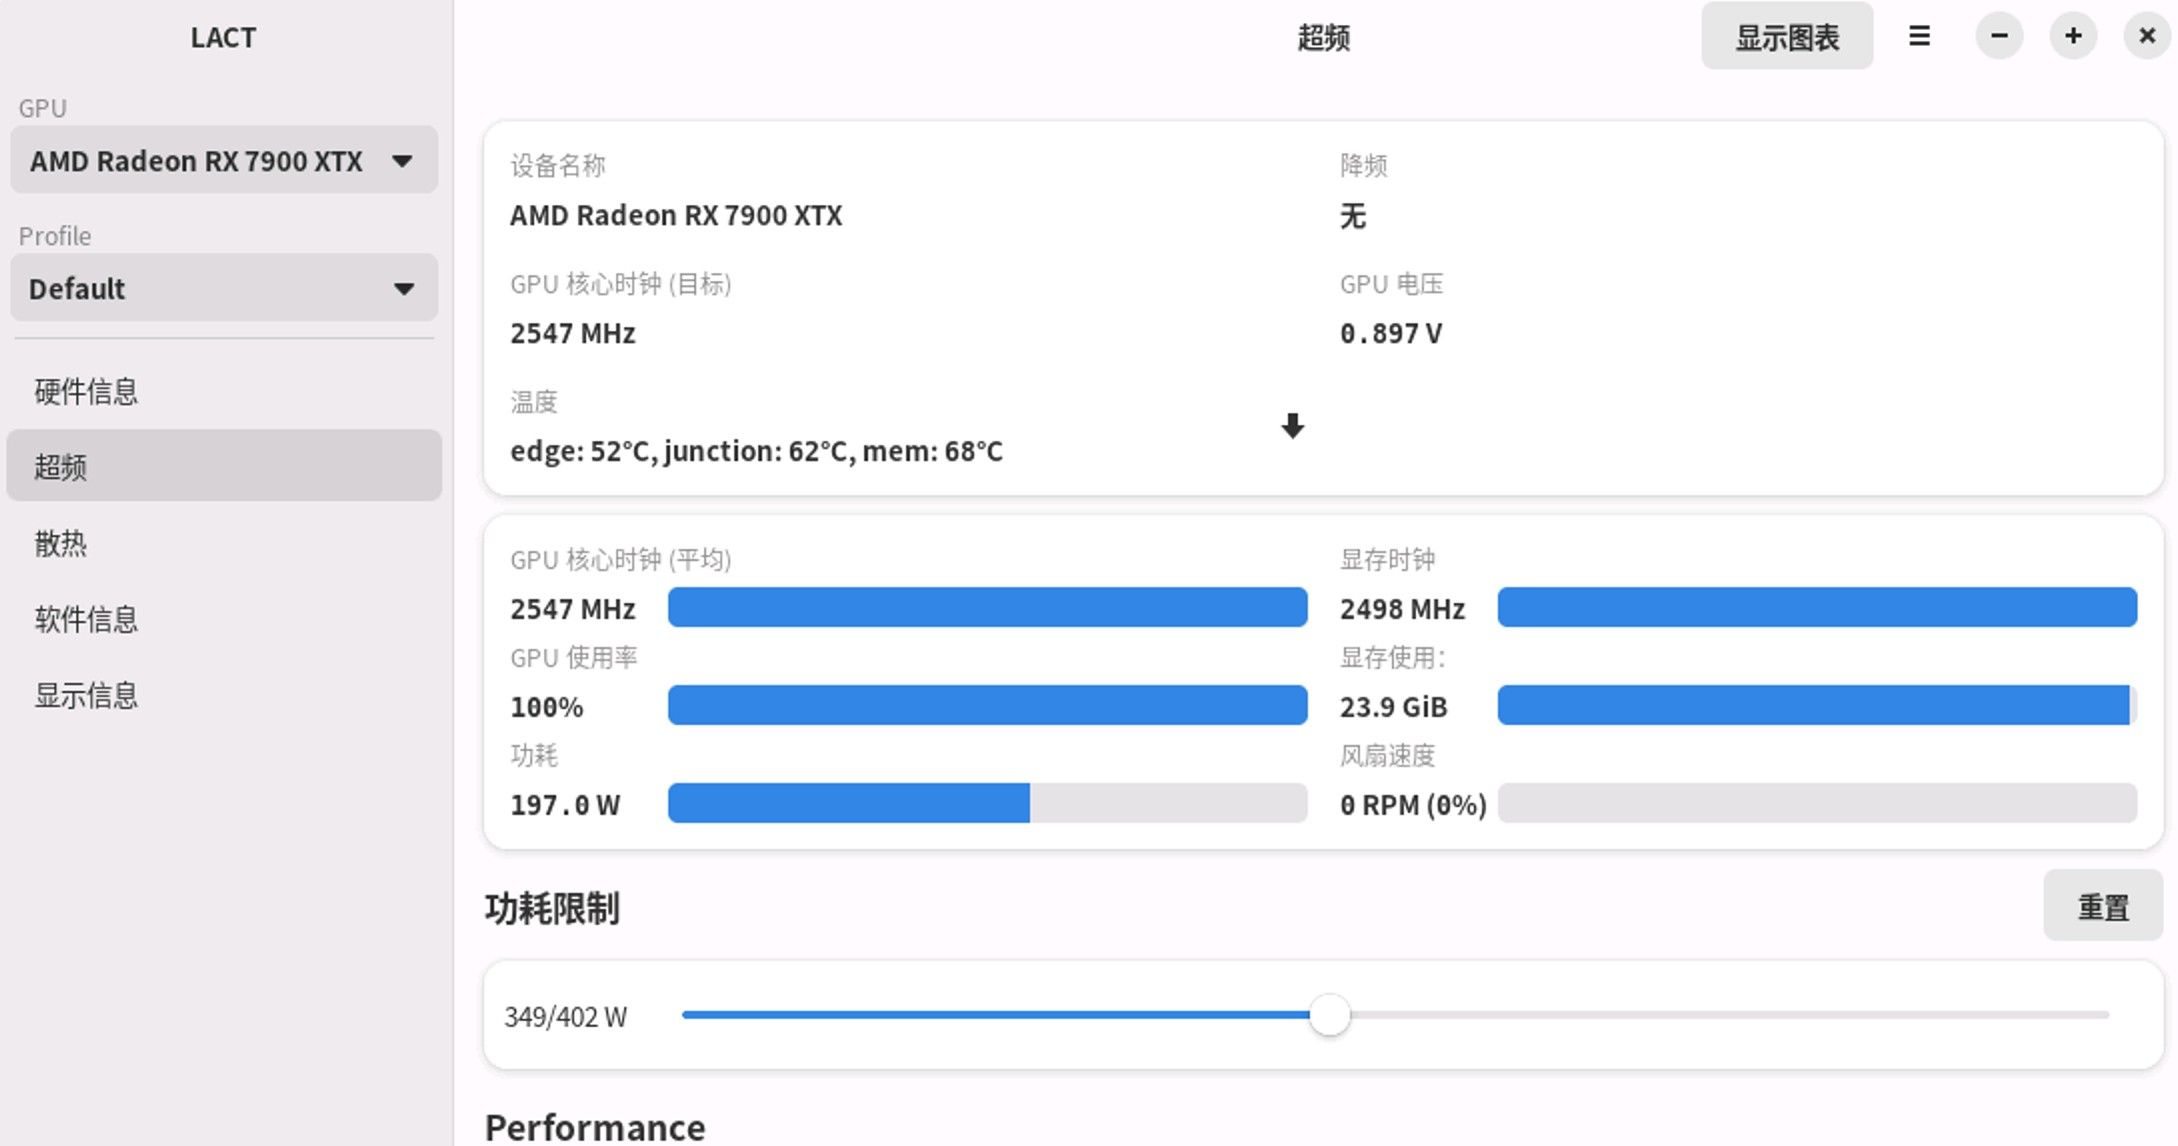Click the '功耗限制' section heading
The image size is (2178, 1146).
[552, 908]
